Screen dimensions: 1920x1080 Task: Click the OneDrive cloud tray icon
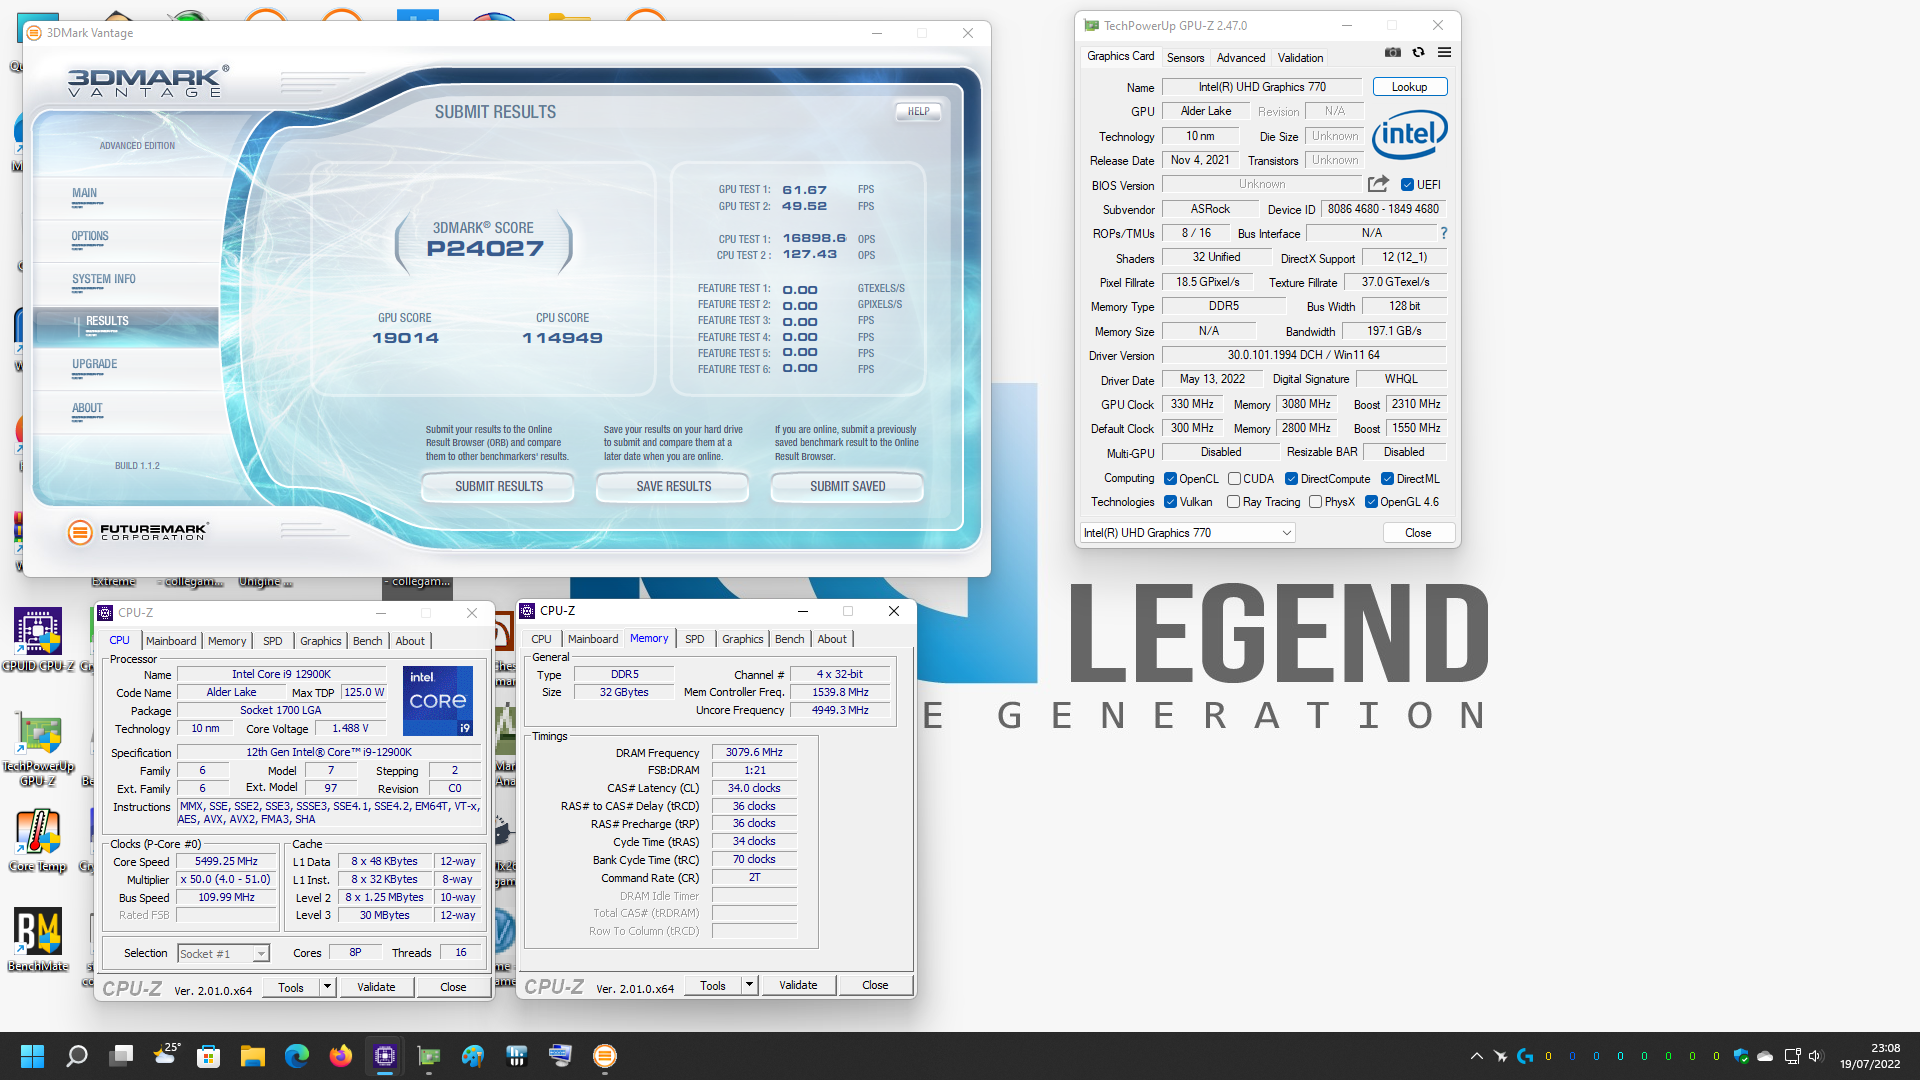1765,1056
